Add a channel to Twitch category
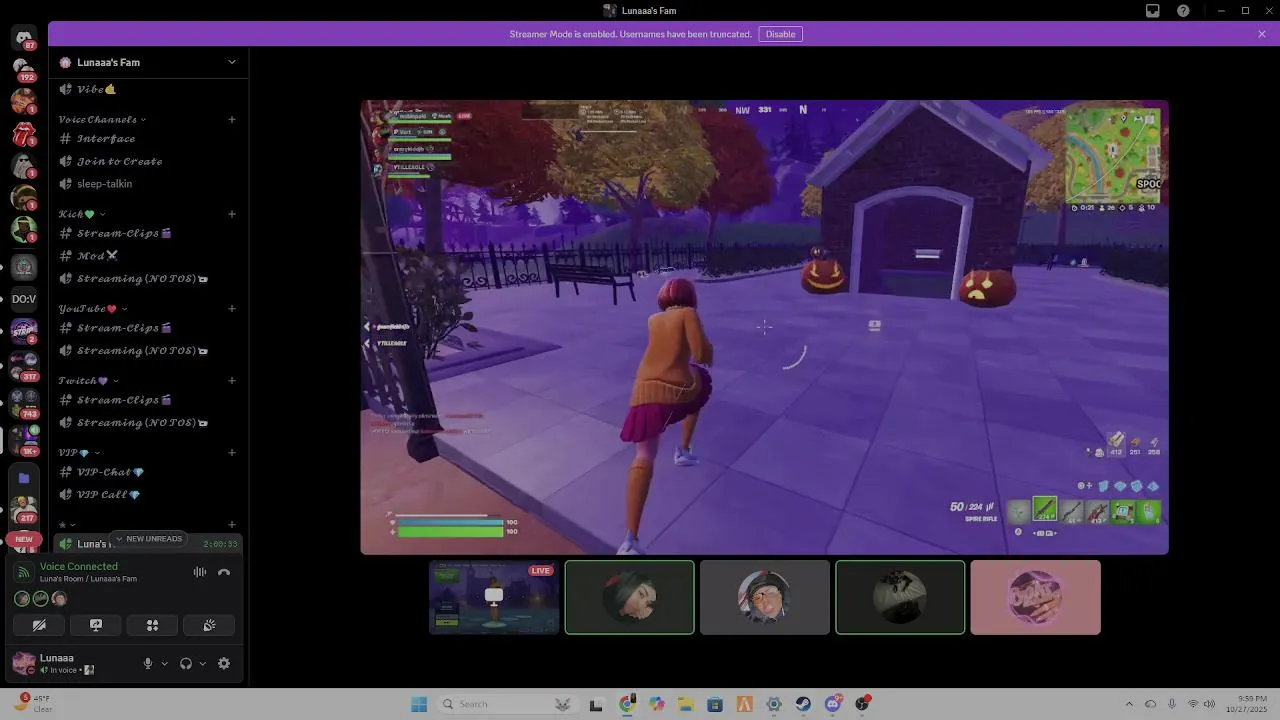1280x720 pixels. [x=232, y=381]
